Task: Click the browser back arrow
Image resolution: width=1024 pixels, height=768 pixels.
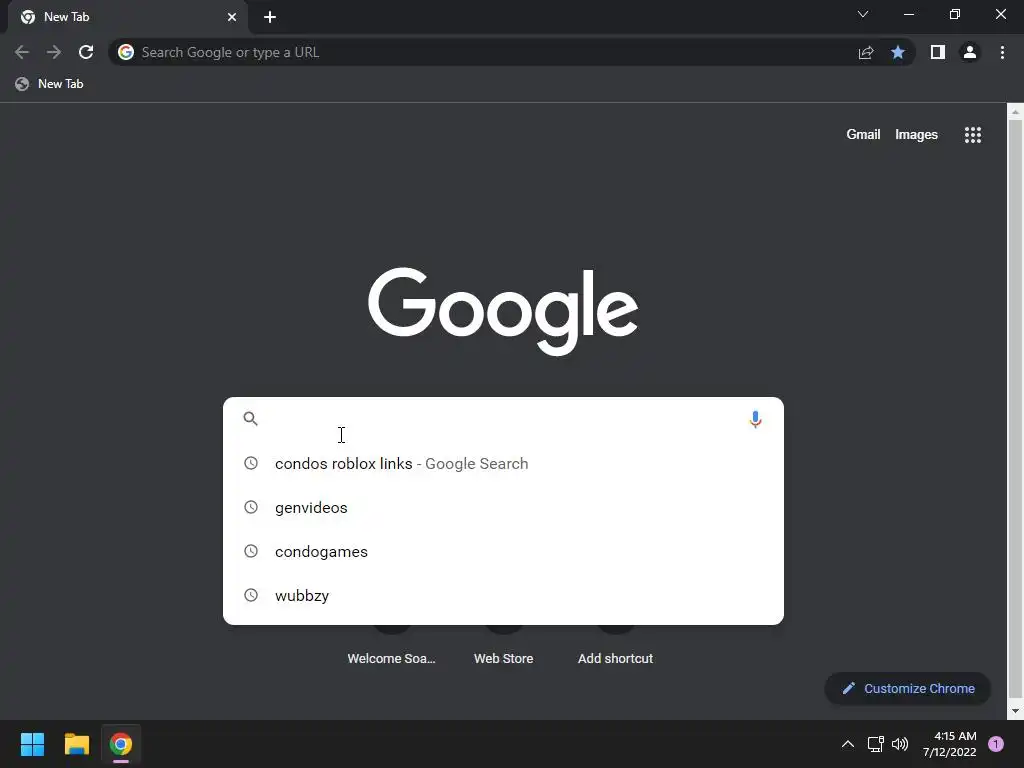Action: [22, 52]
